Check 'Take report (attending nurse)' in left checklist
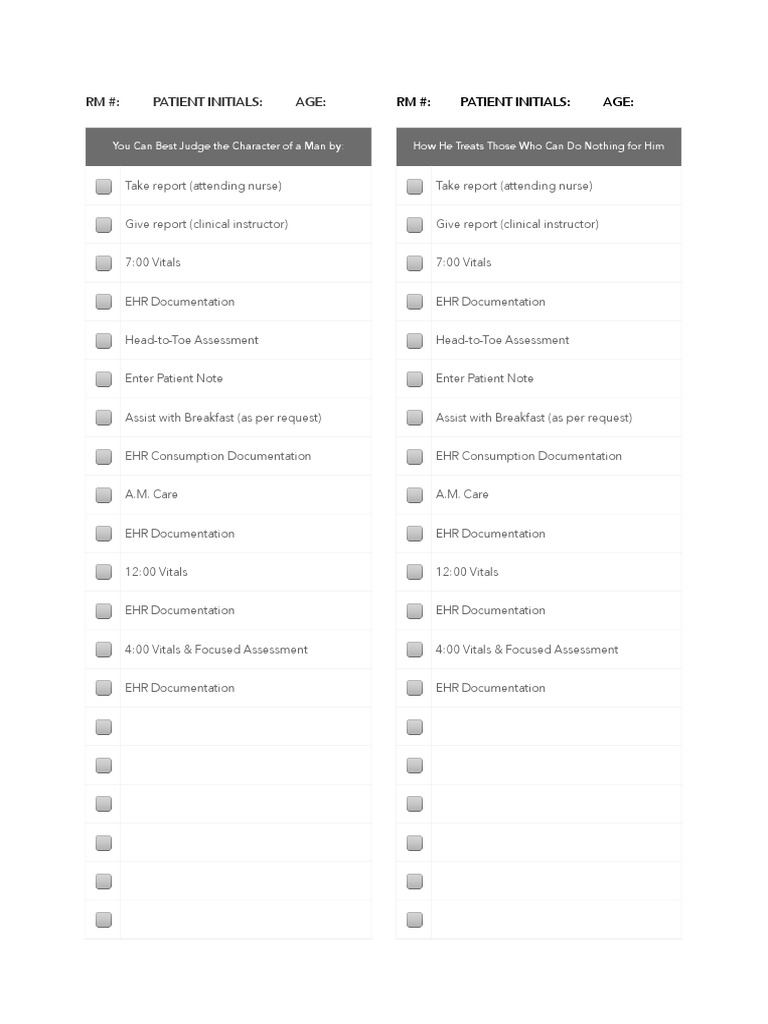This screenshot has width=768, height=1024. tap(104, 186)
